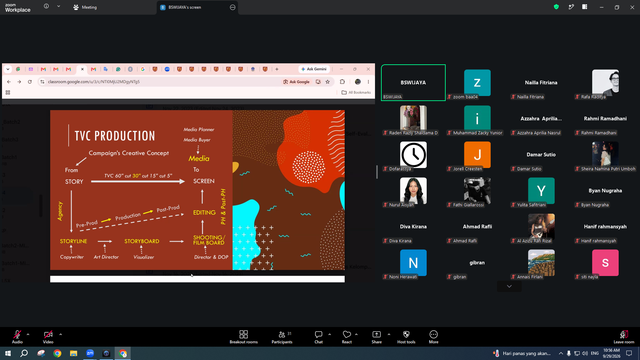This screenshot has height=360, width=640.
Task: Click the Leave room button
Action: [x=624, y=337]
